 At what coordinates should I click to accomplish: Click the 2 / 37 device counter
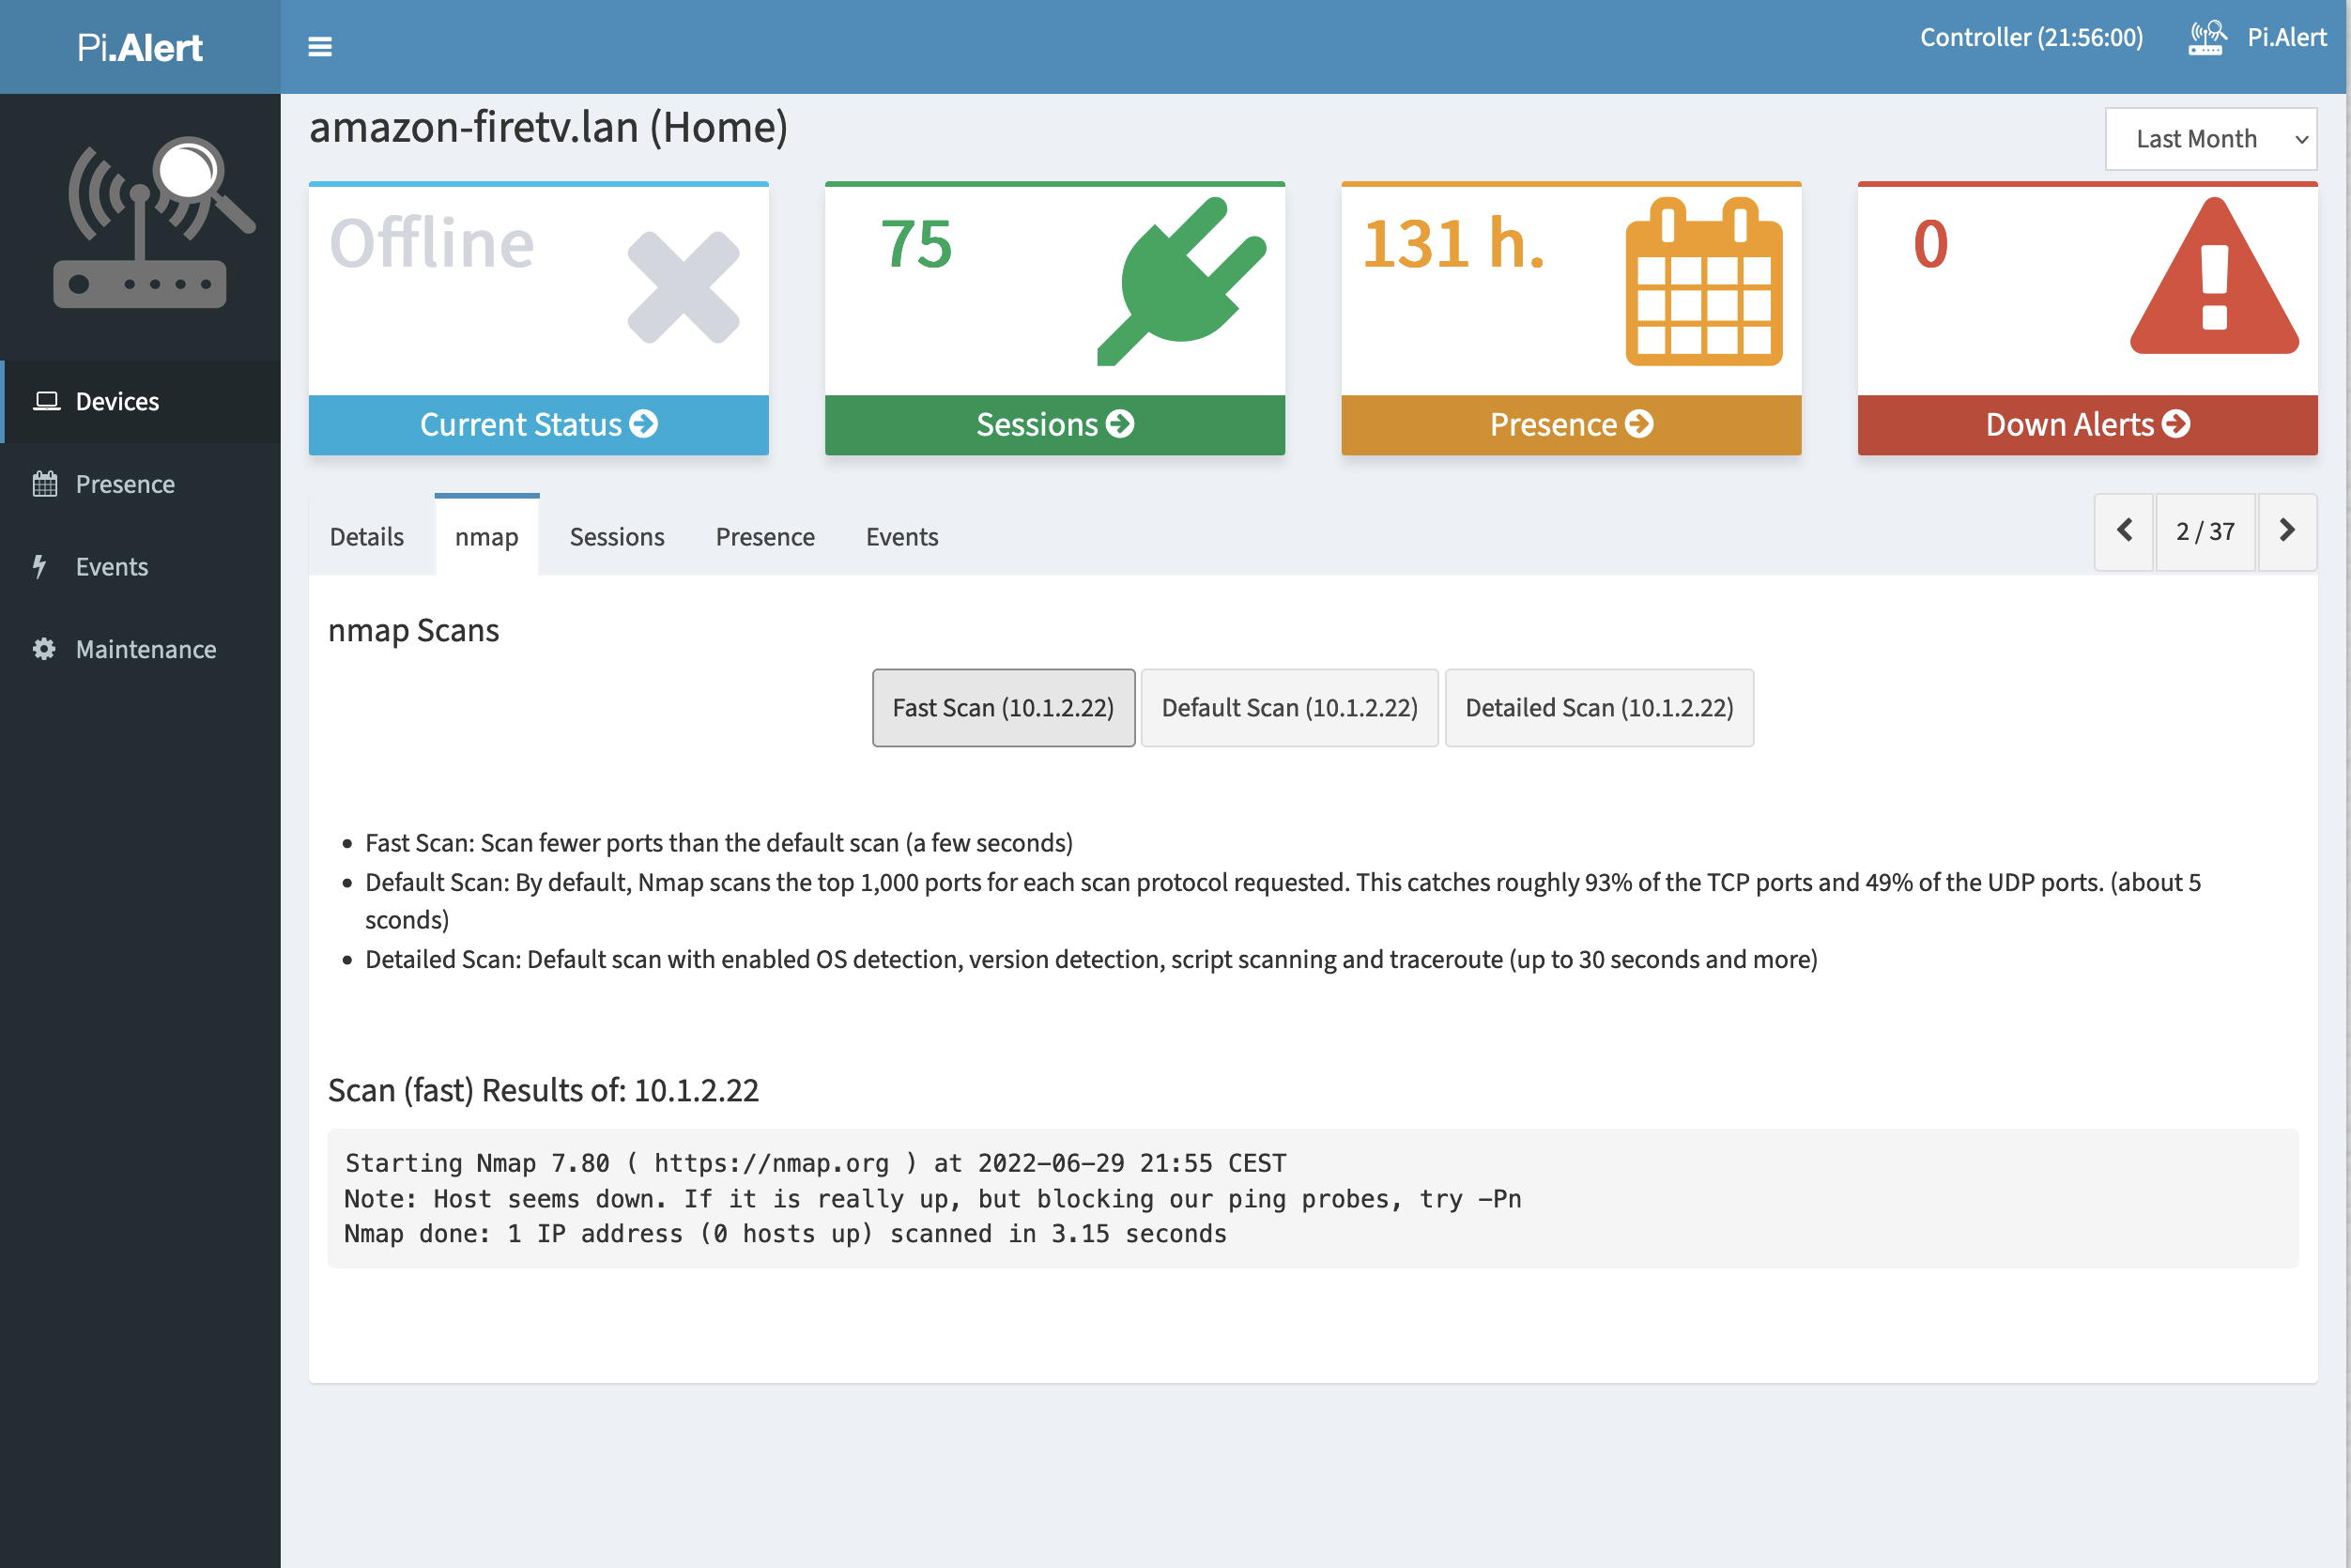[2204, 531]
